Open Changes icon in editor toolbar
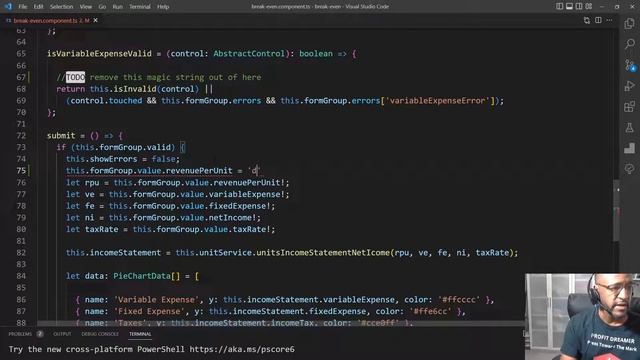 [587, 20]
